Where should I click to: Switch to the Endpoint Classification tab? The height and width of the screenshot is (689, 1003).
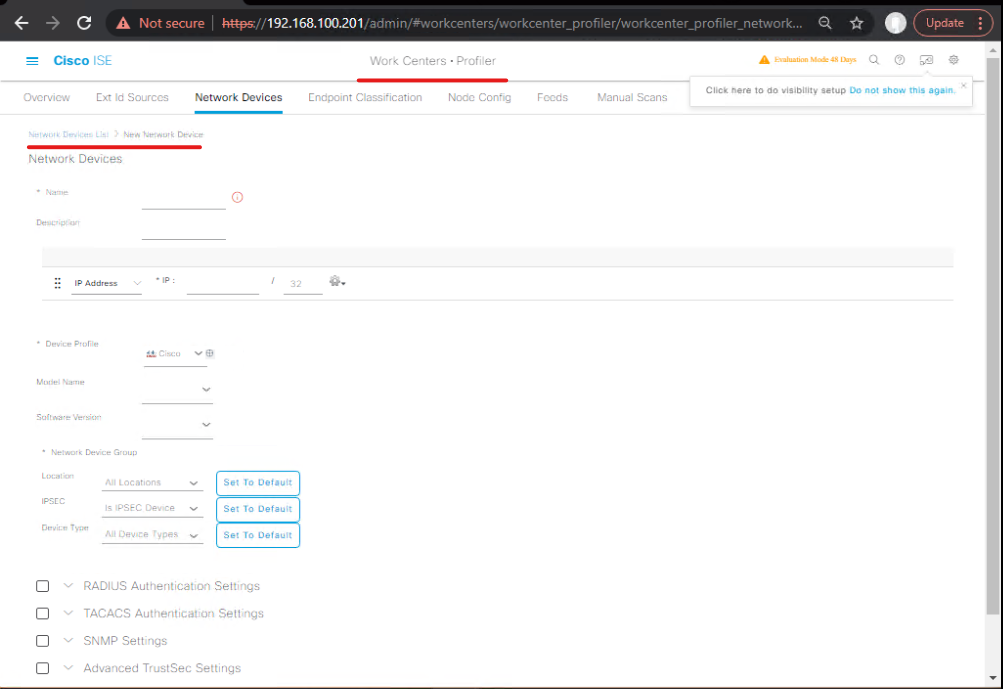365,97
